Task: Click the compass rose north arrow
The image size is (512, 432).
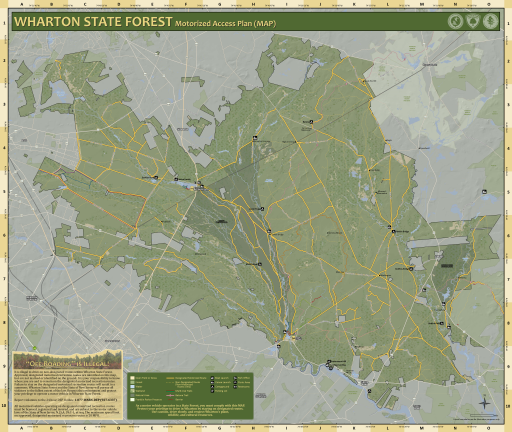Action: [x=484, y=403]
